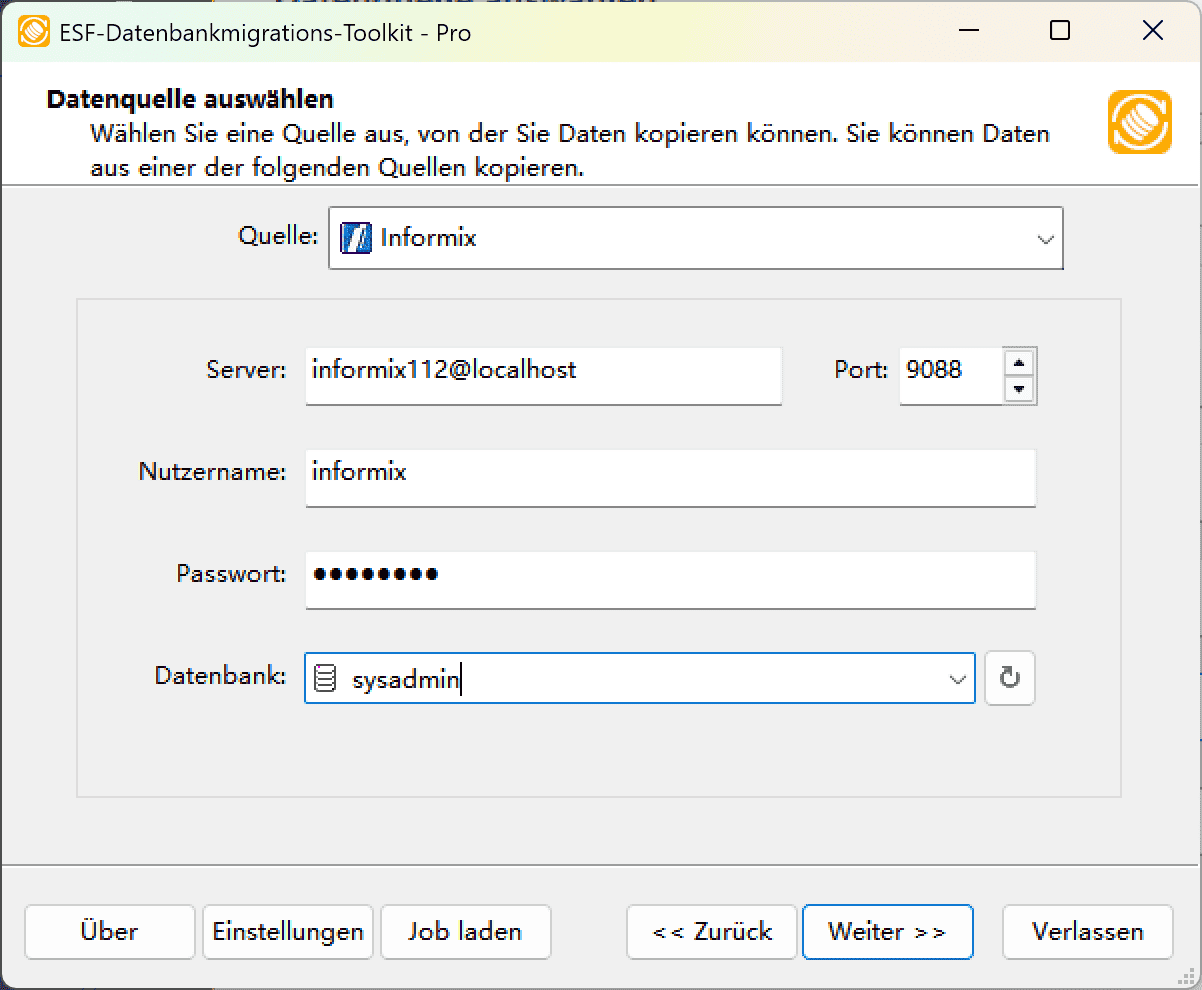Image resolution: width=1202 pixels, height=990 pixels.
Task: Expand the Datenbank combo box list
Action: click(955, 678)
